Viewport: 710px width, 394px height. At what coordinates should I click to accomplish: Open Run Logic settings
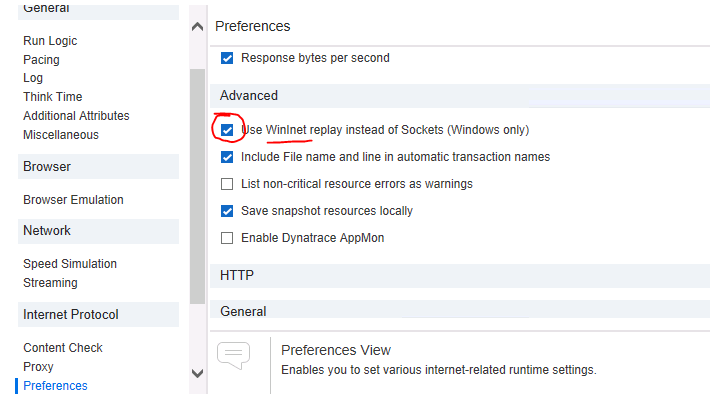pos(50,41)
